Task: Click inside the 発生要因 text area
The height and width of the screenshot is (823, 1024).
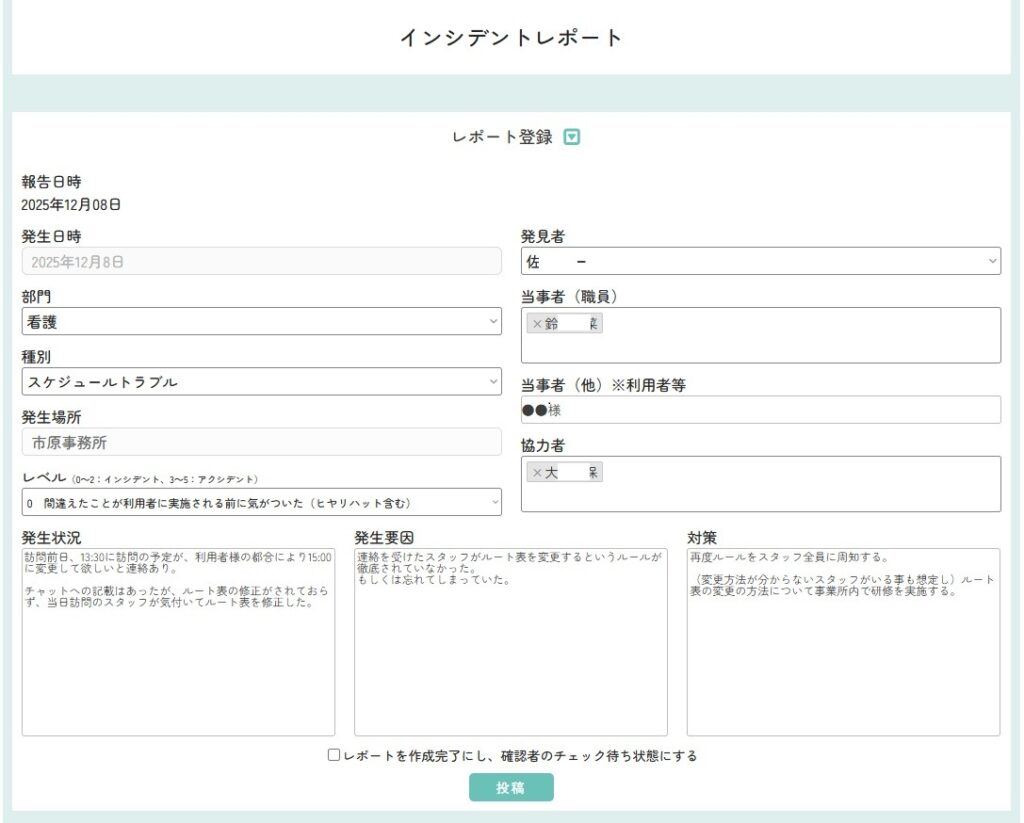Action: click(x=510, y=670)
